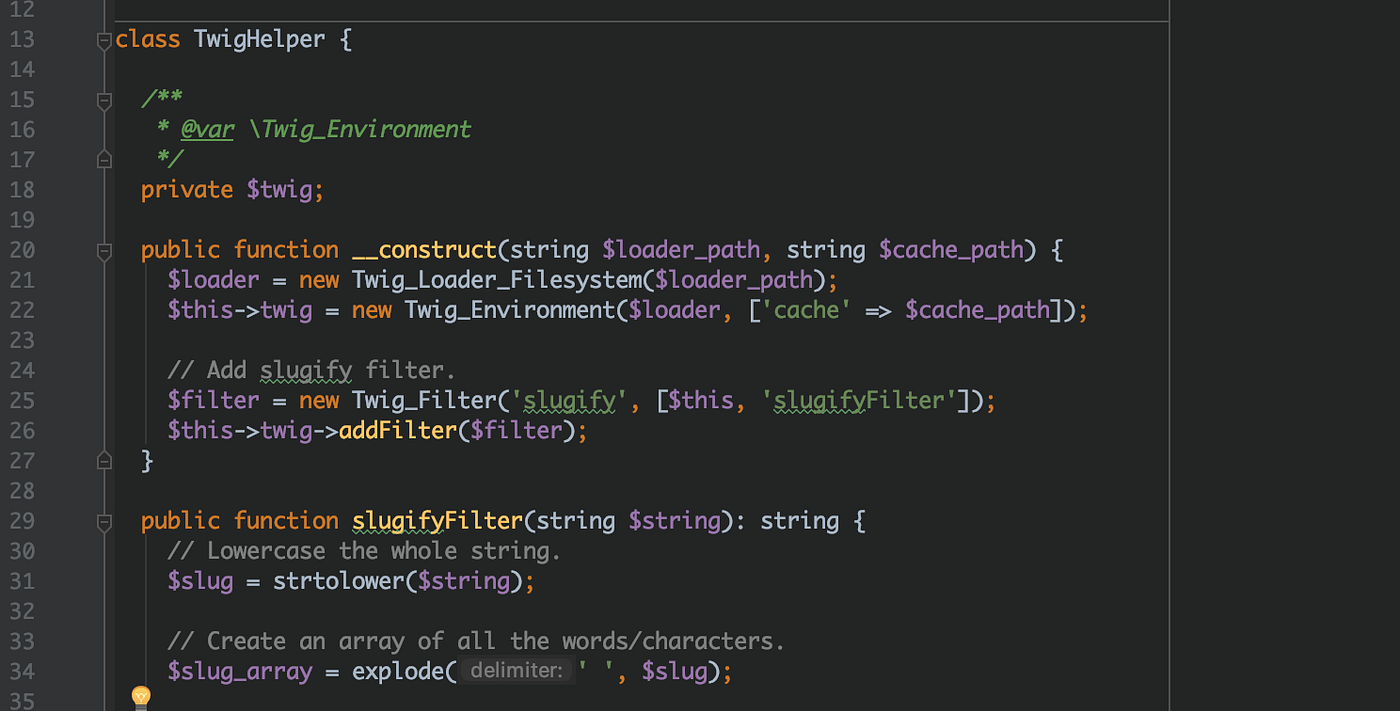
Task: Select the slugify string on line 25
Action: [x=568, y=399]
